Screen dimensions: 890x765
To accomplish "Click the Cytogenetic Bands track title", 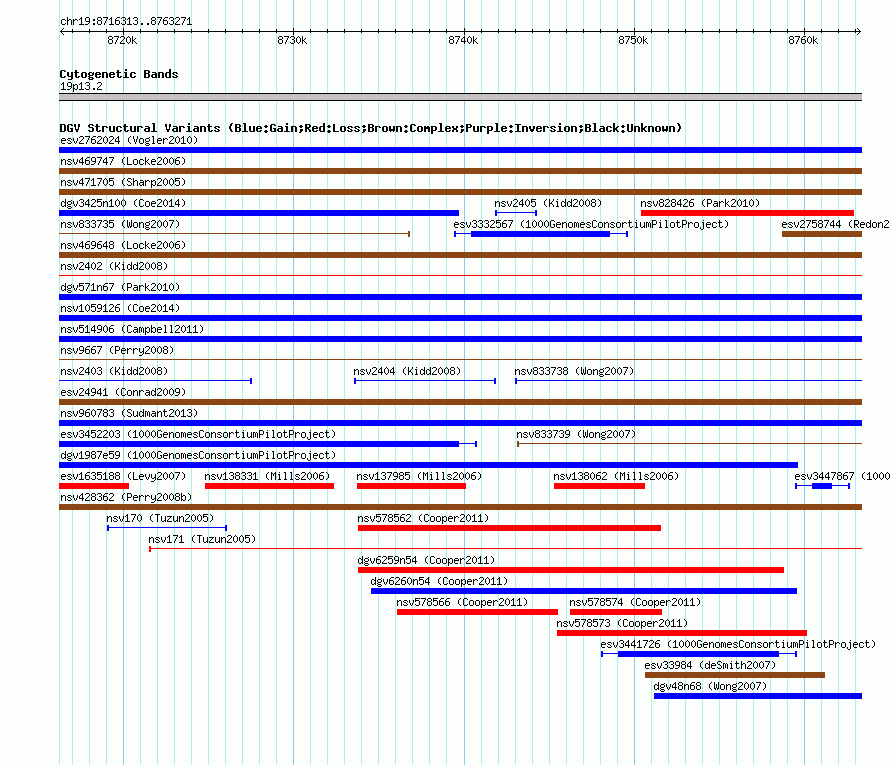I will (119, 74).
